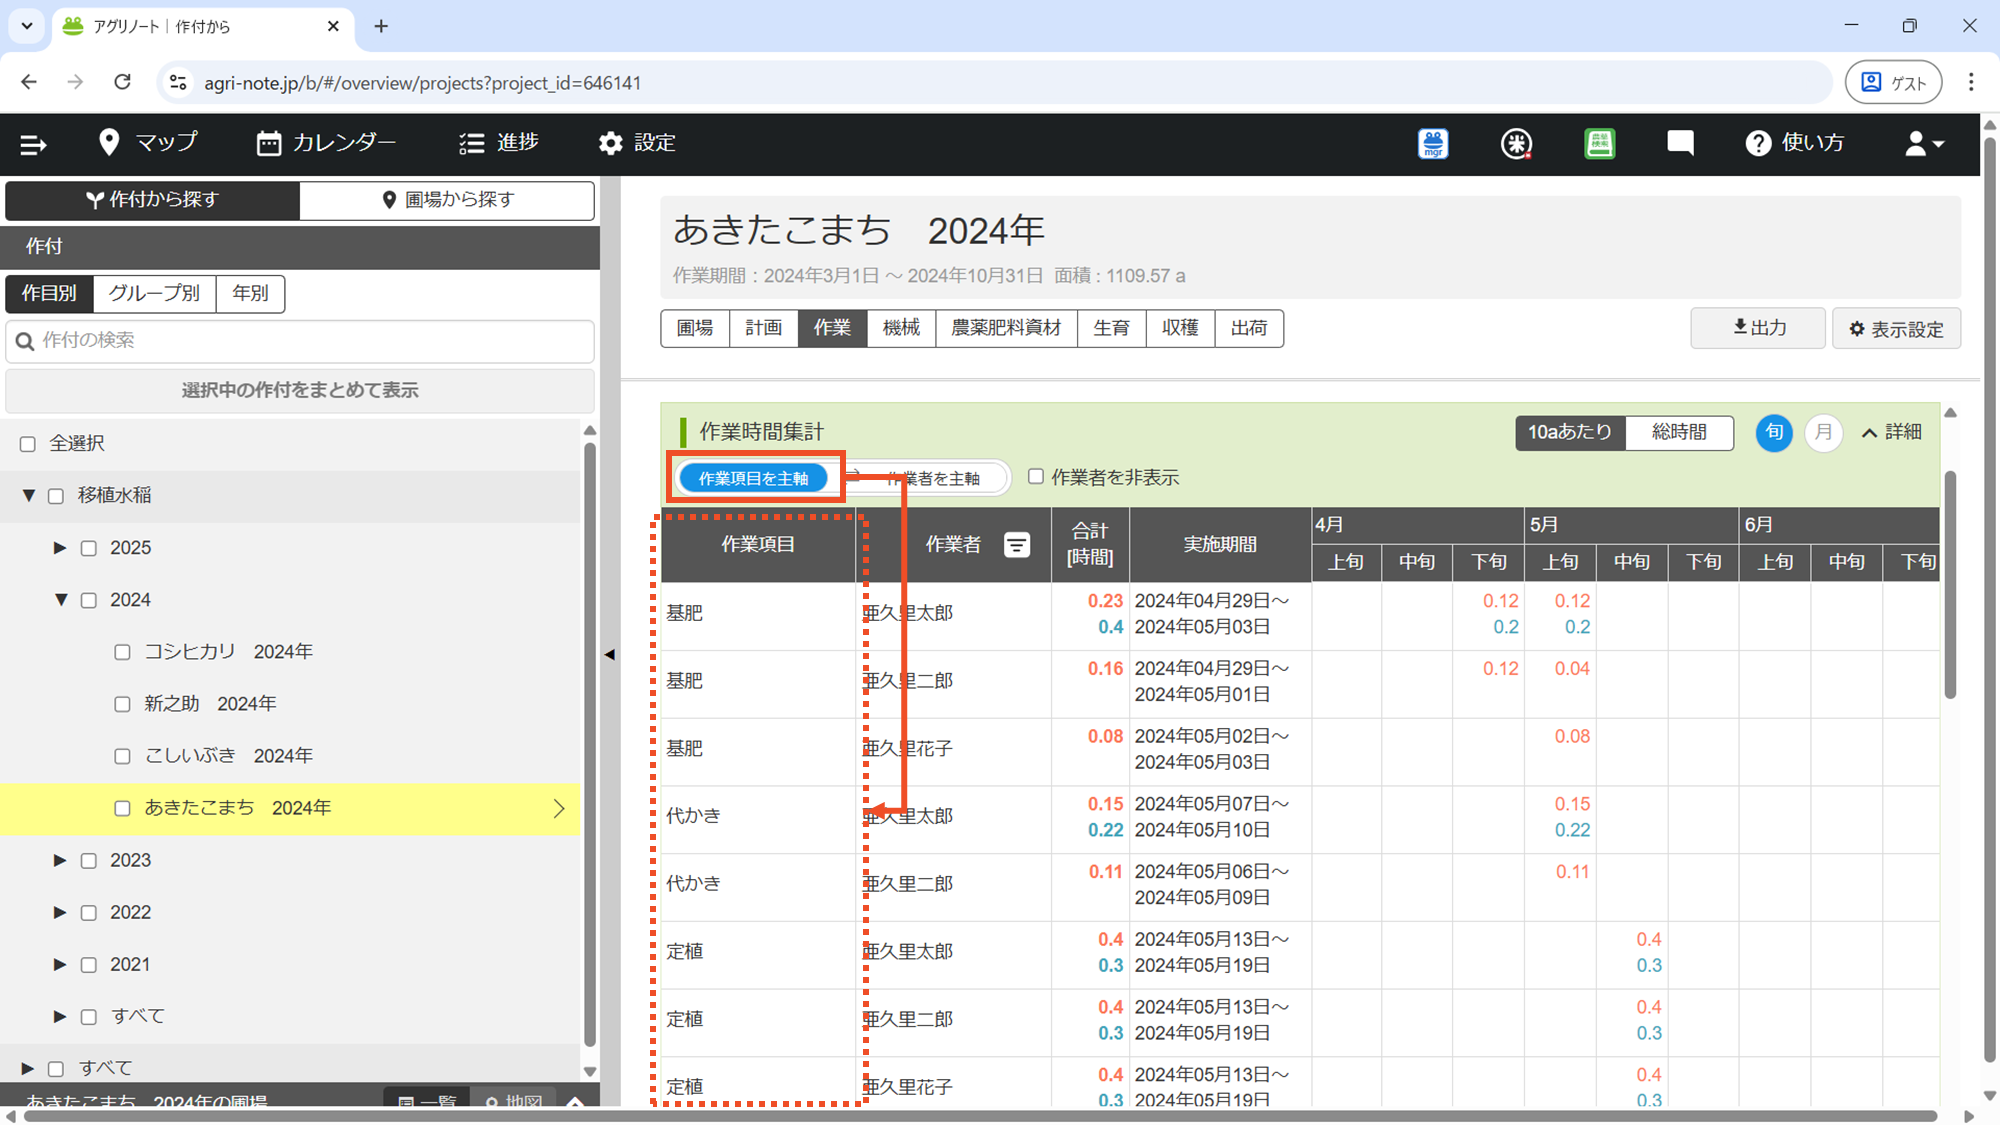The height and width of the screenshot is (1125, 2000).
Task: Select the 年別 tab
Action: 250,293
